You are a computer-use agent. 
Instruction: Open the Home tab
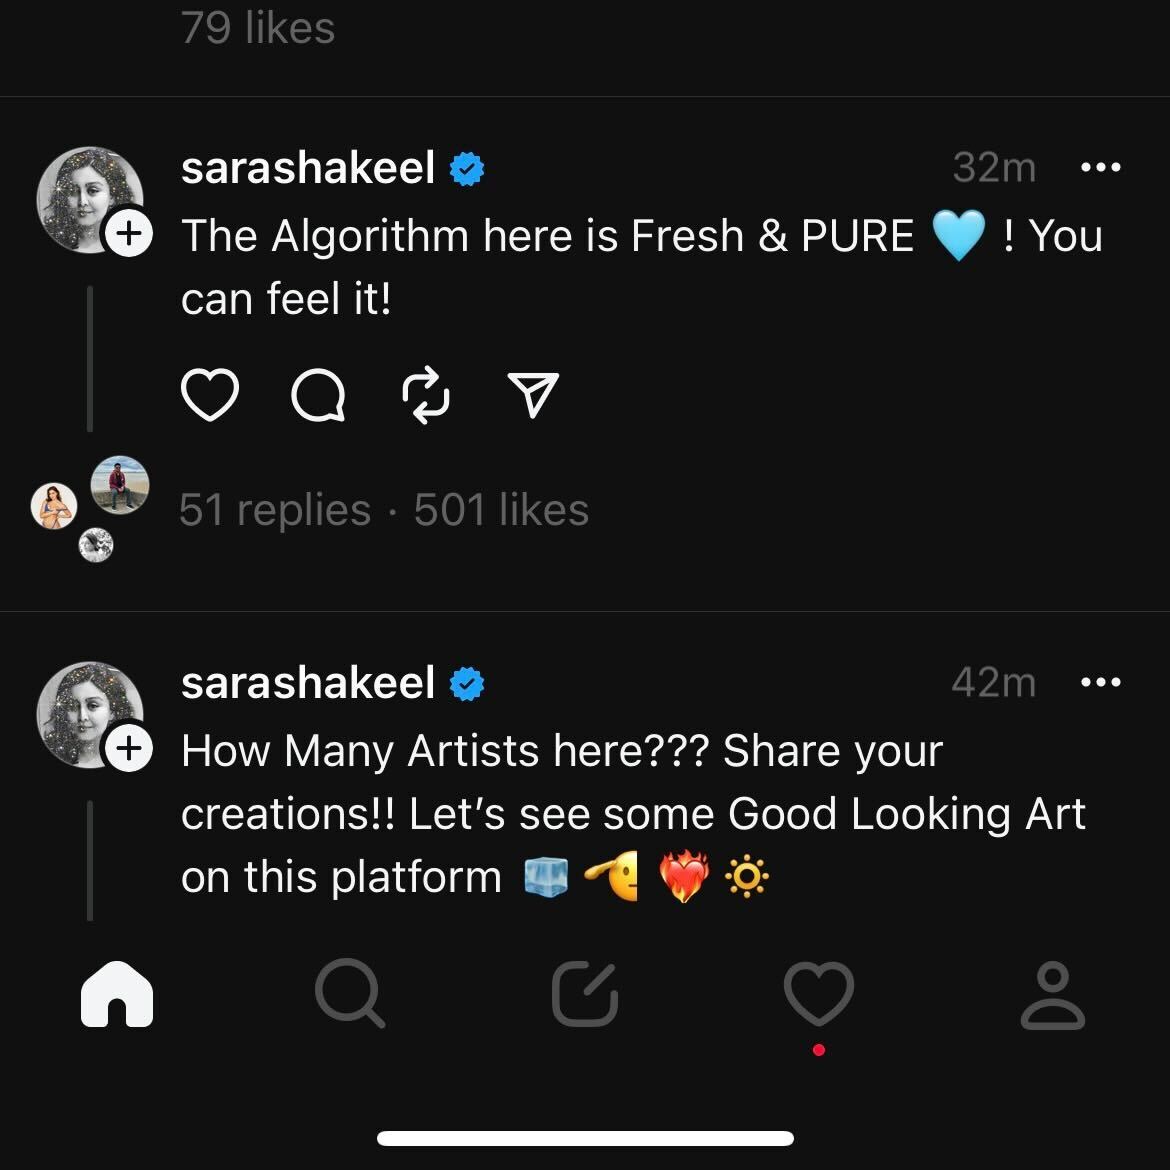117,994
